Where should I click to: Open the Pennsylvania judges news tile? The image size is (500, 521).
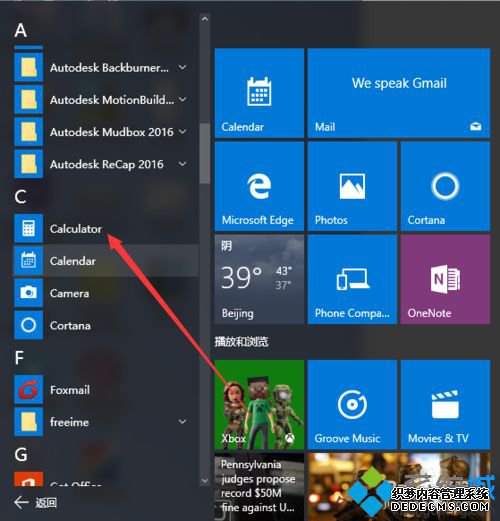(x=259, y=486)
